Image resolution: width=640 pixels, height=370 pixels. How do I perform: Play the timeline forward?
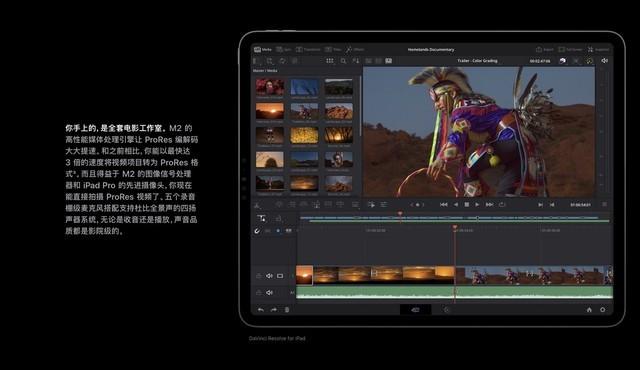click(477, 204)
